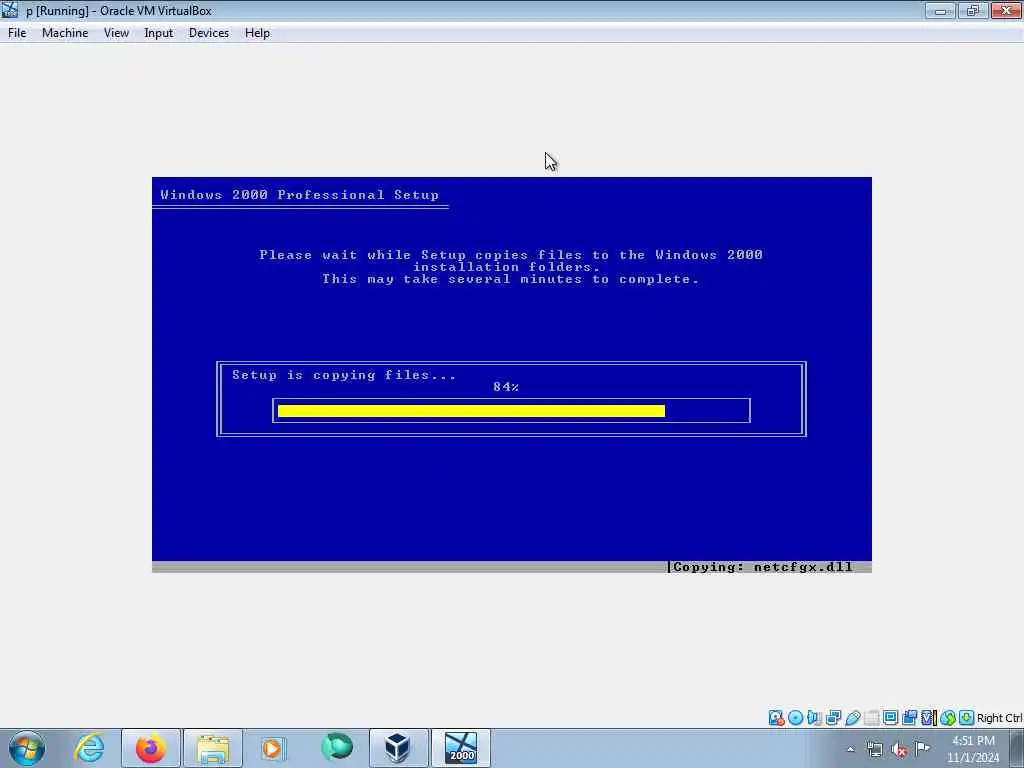Open the Input menu
This screenshot has width=1024, height=768.
[x=159, y=33]
